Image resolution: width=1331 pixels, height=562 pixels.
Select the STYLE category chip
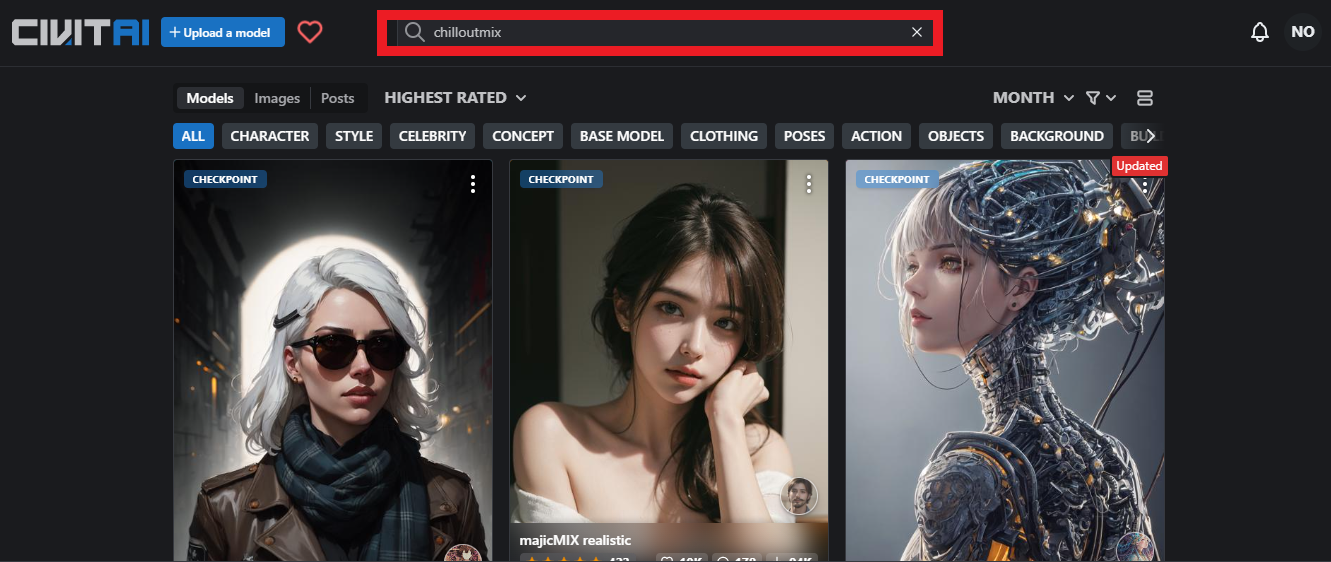[354, 136]
